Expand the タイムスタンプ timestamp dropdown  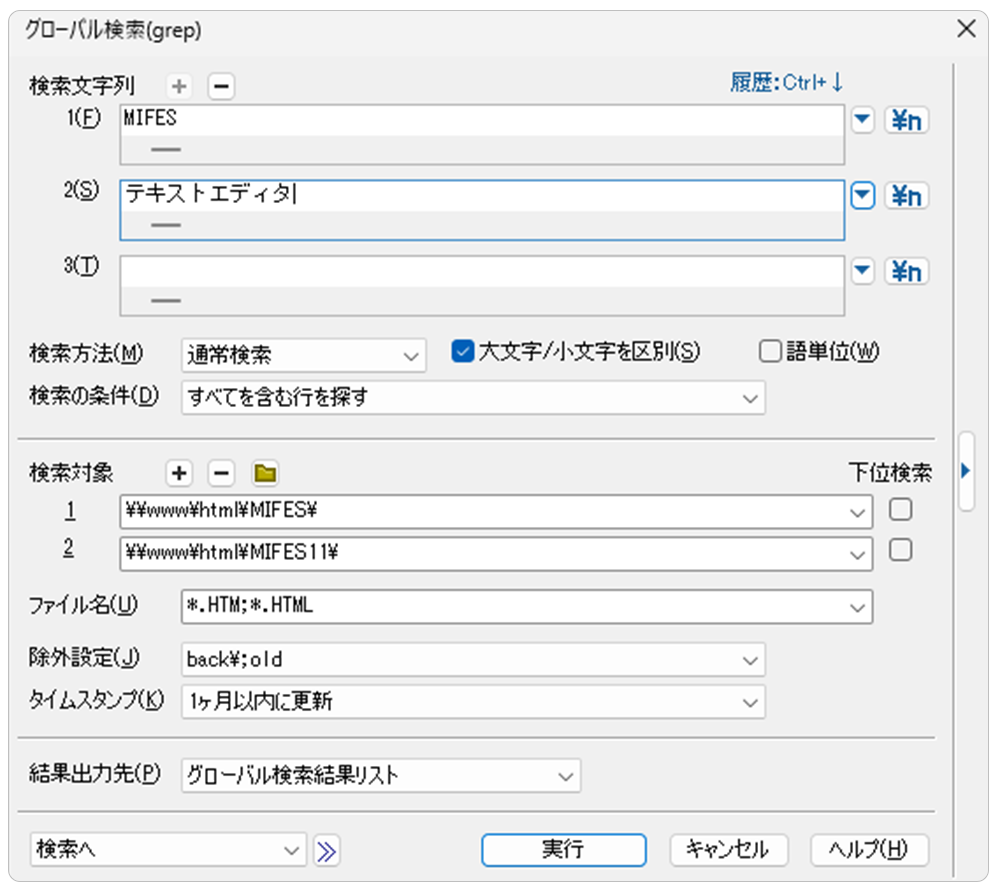473,702
